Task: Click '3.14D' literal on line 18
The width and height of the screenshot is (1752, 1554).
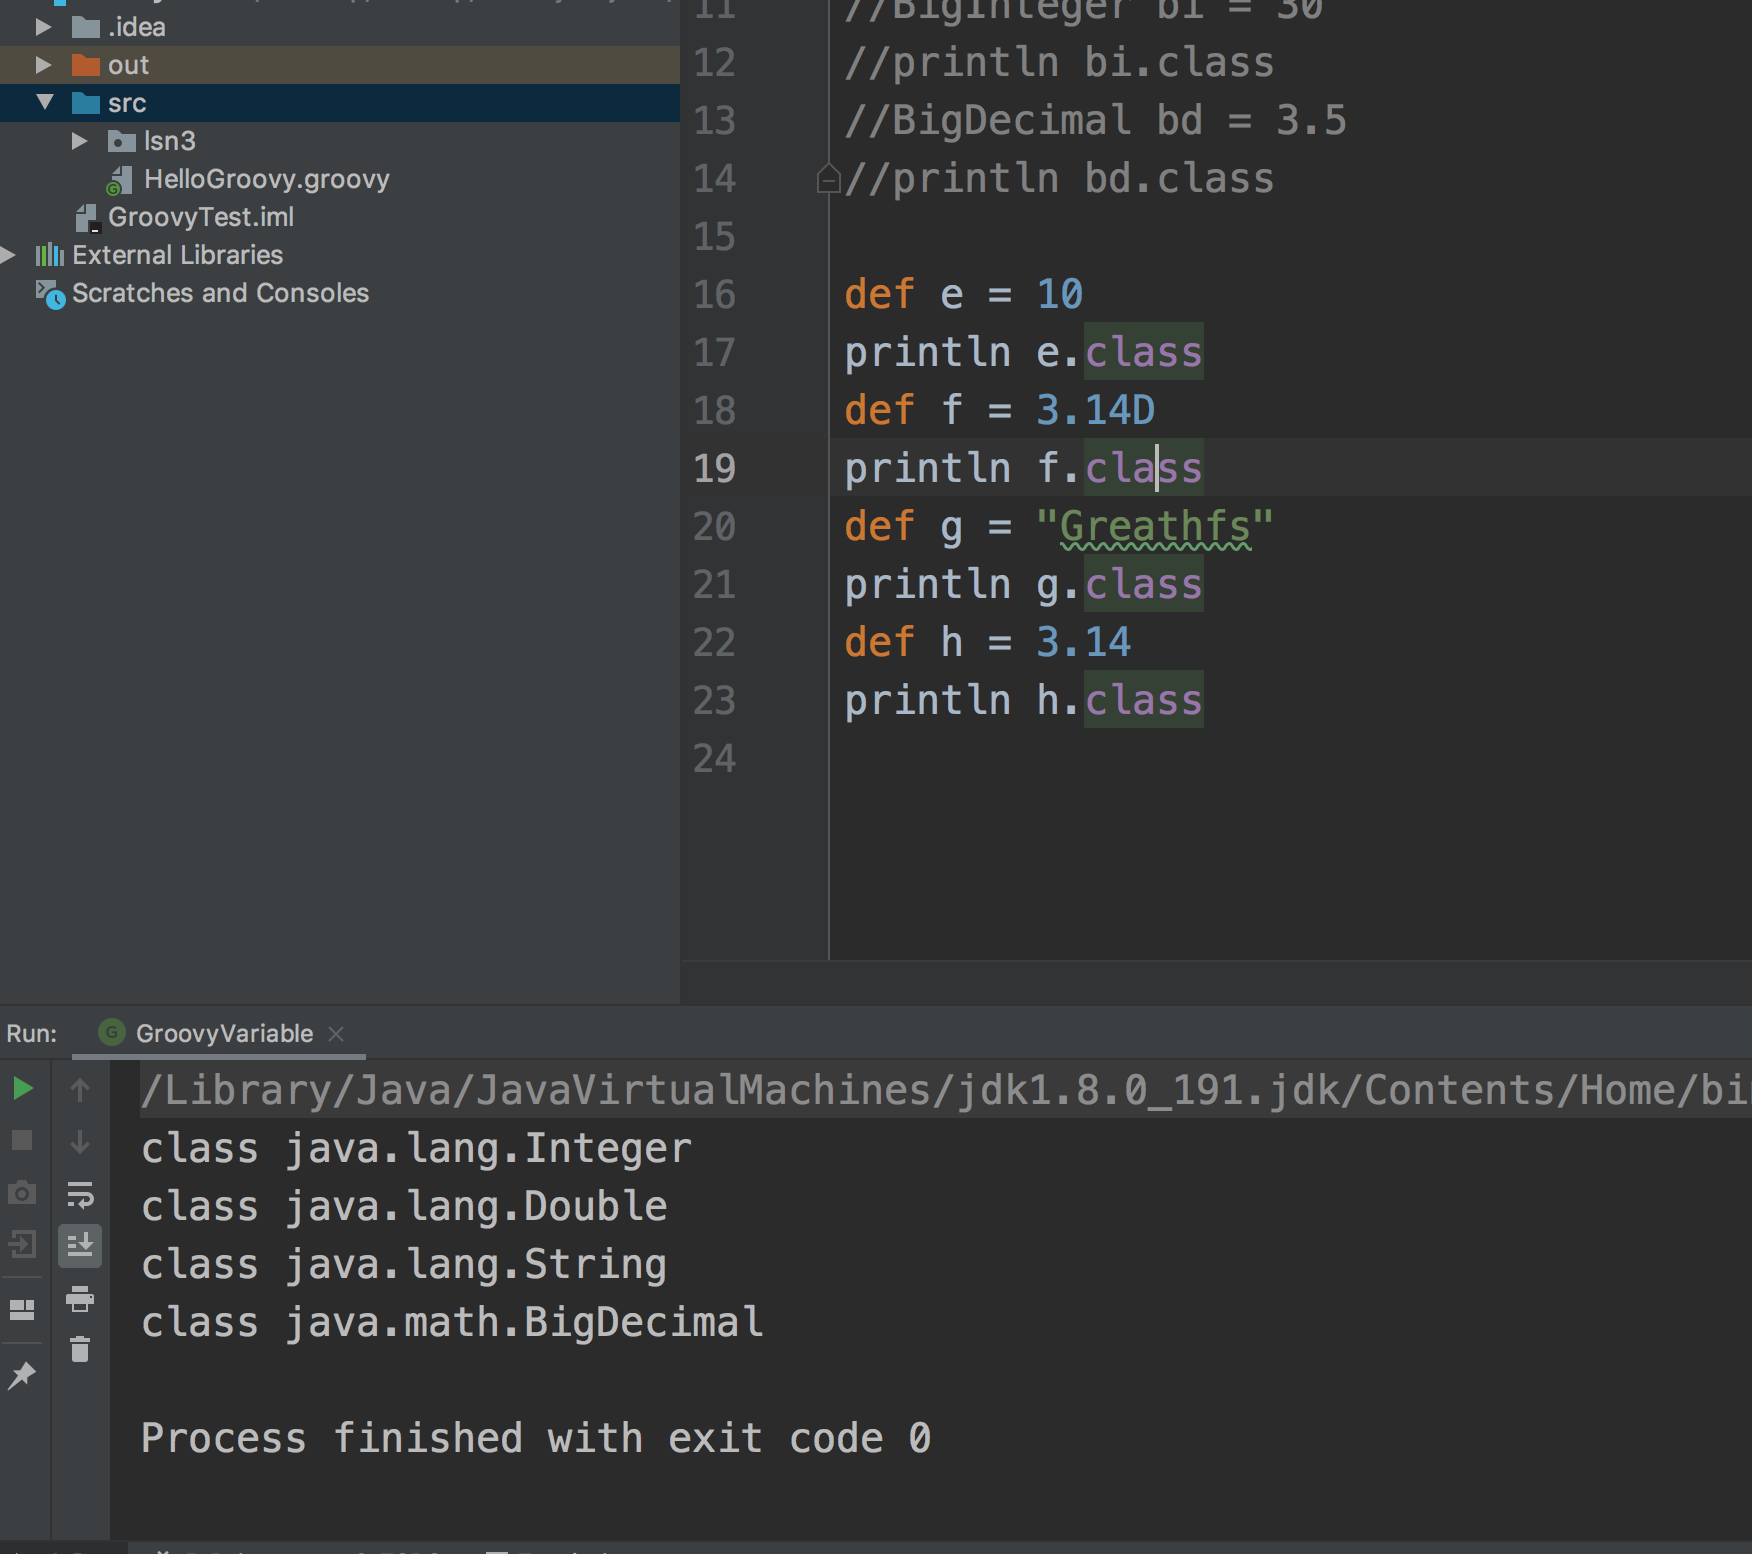Action: [x=1095, y=410]
